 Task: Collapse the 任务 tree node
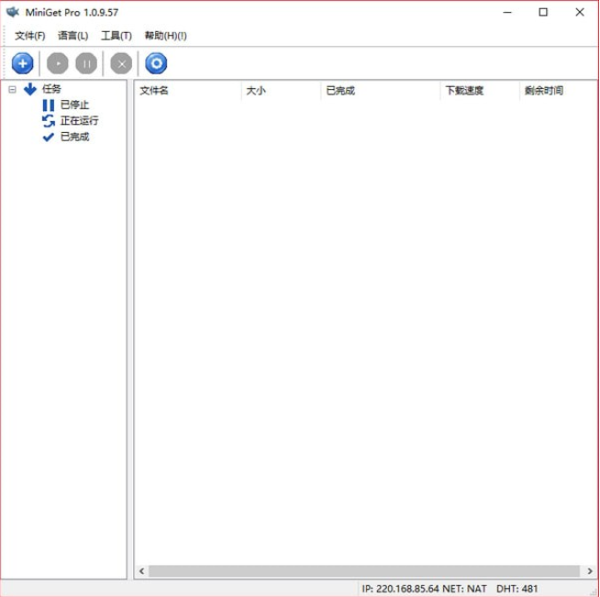[x=12, y=89]
